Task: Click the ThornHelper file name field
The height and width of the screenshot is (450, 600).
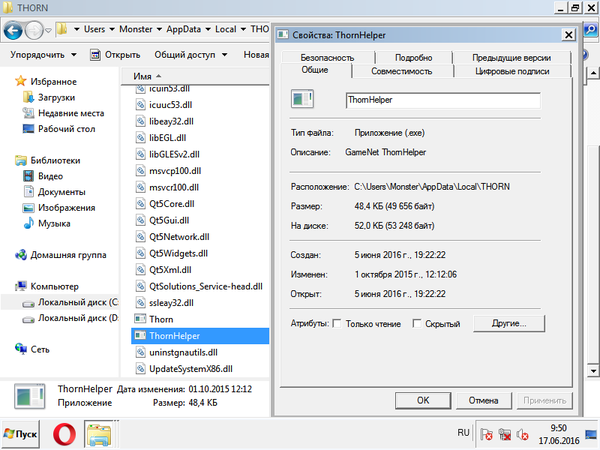Action: tap(443, 100)
